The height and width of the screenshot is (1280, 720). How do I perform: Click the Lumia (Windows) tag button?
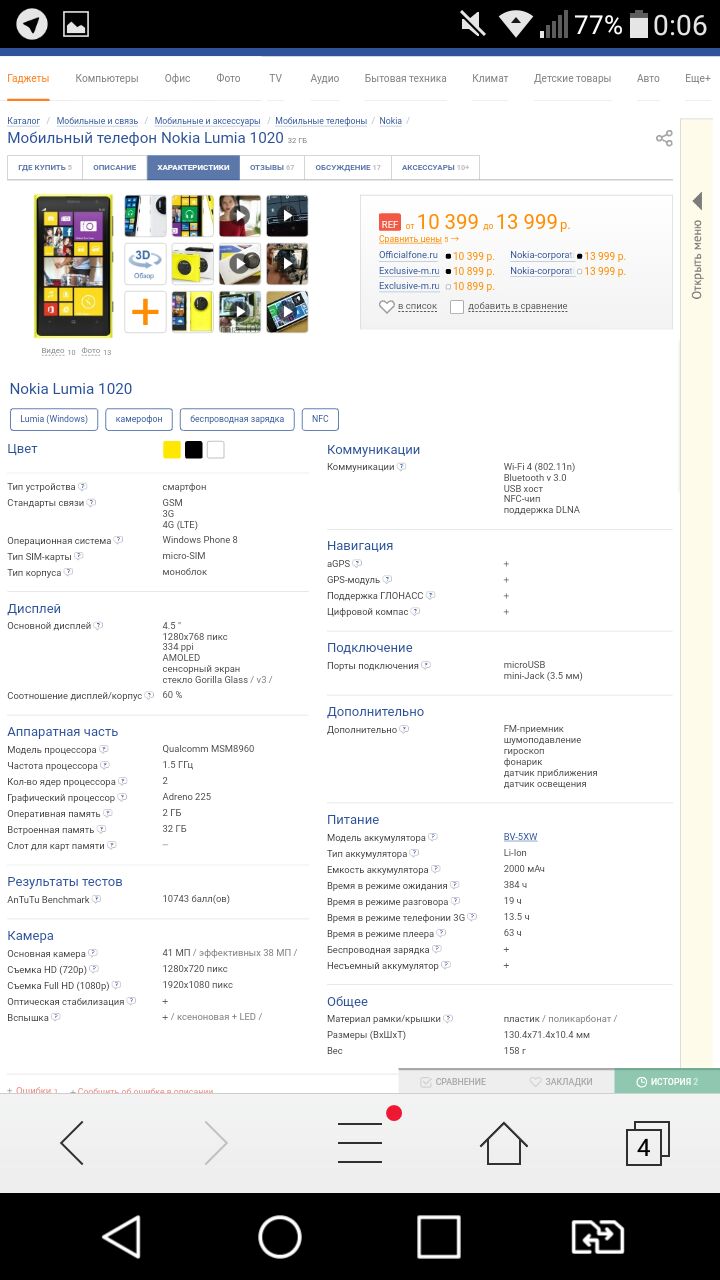(54, 419)
